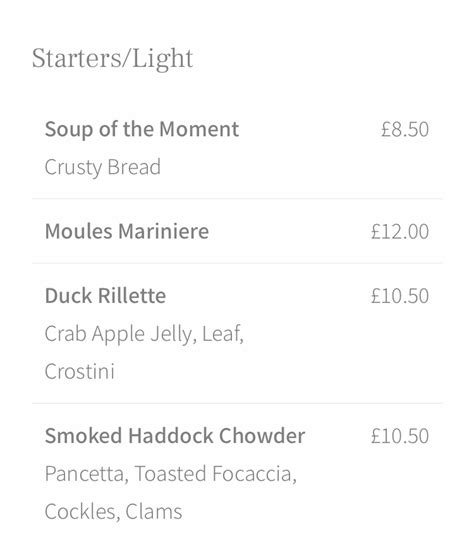Click the word Mariniere in the mussels title
The image size is (474, 544).
163,231
